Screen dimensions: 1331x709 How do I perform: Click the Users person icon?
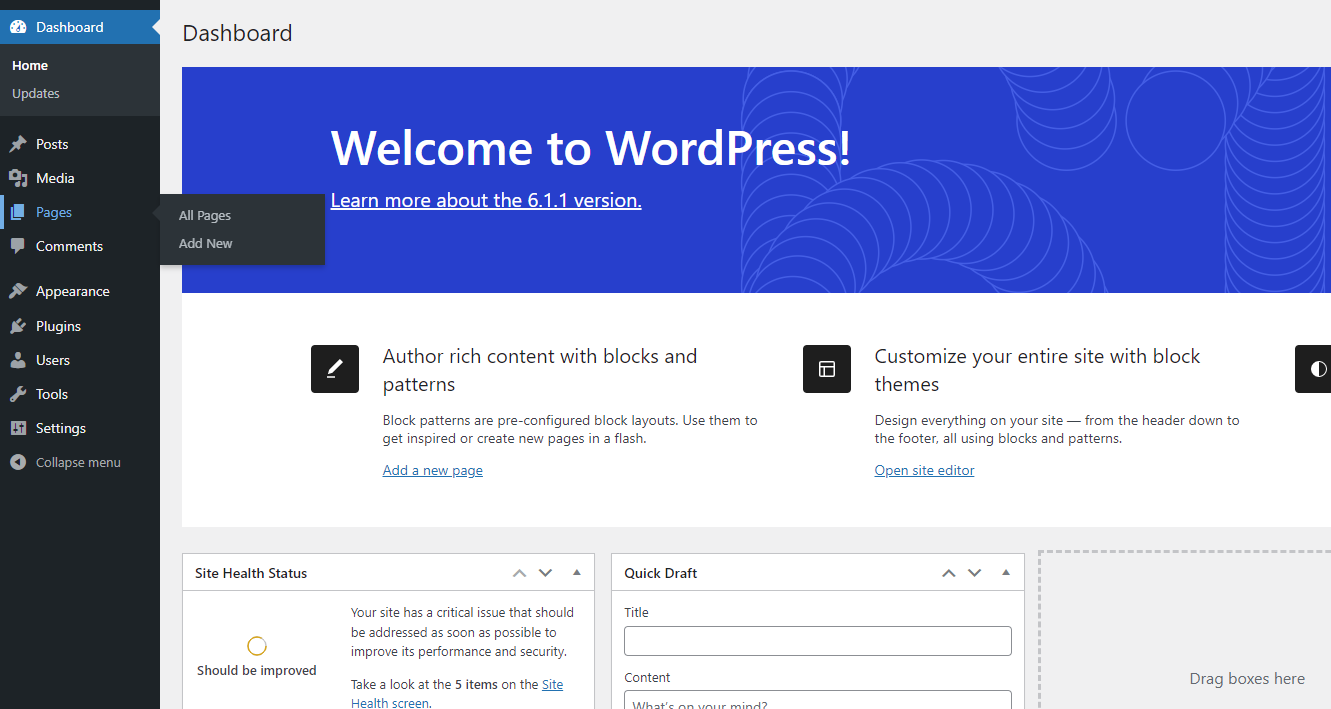pyautogui.click(x=18, y=360)
